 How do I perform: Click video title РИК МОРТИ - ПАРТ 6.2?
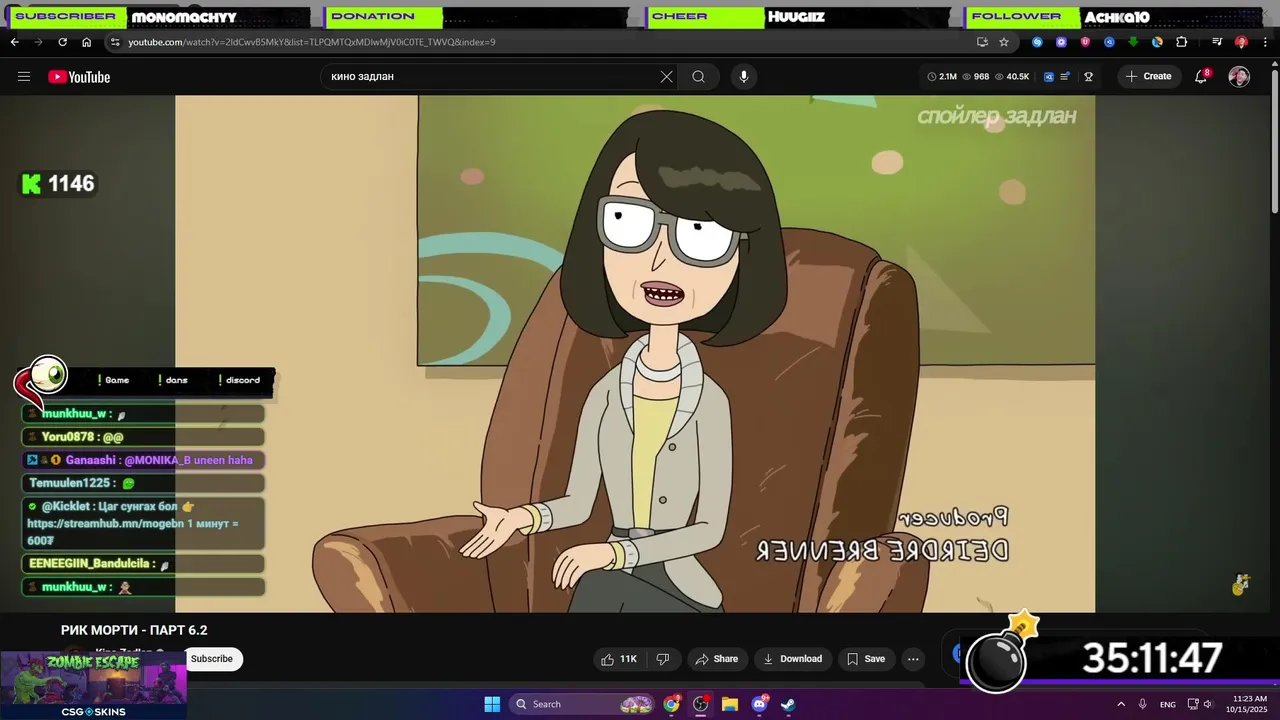click(134, 630)
